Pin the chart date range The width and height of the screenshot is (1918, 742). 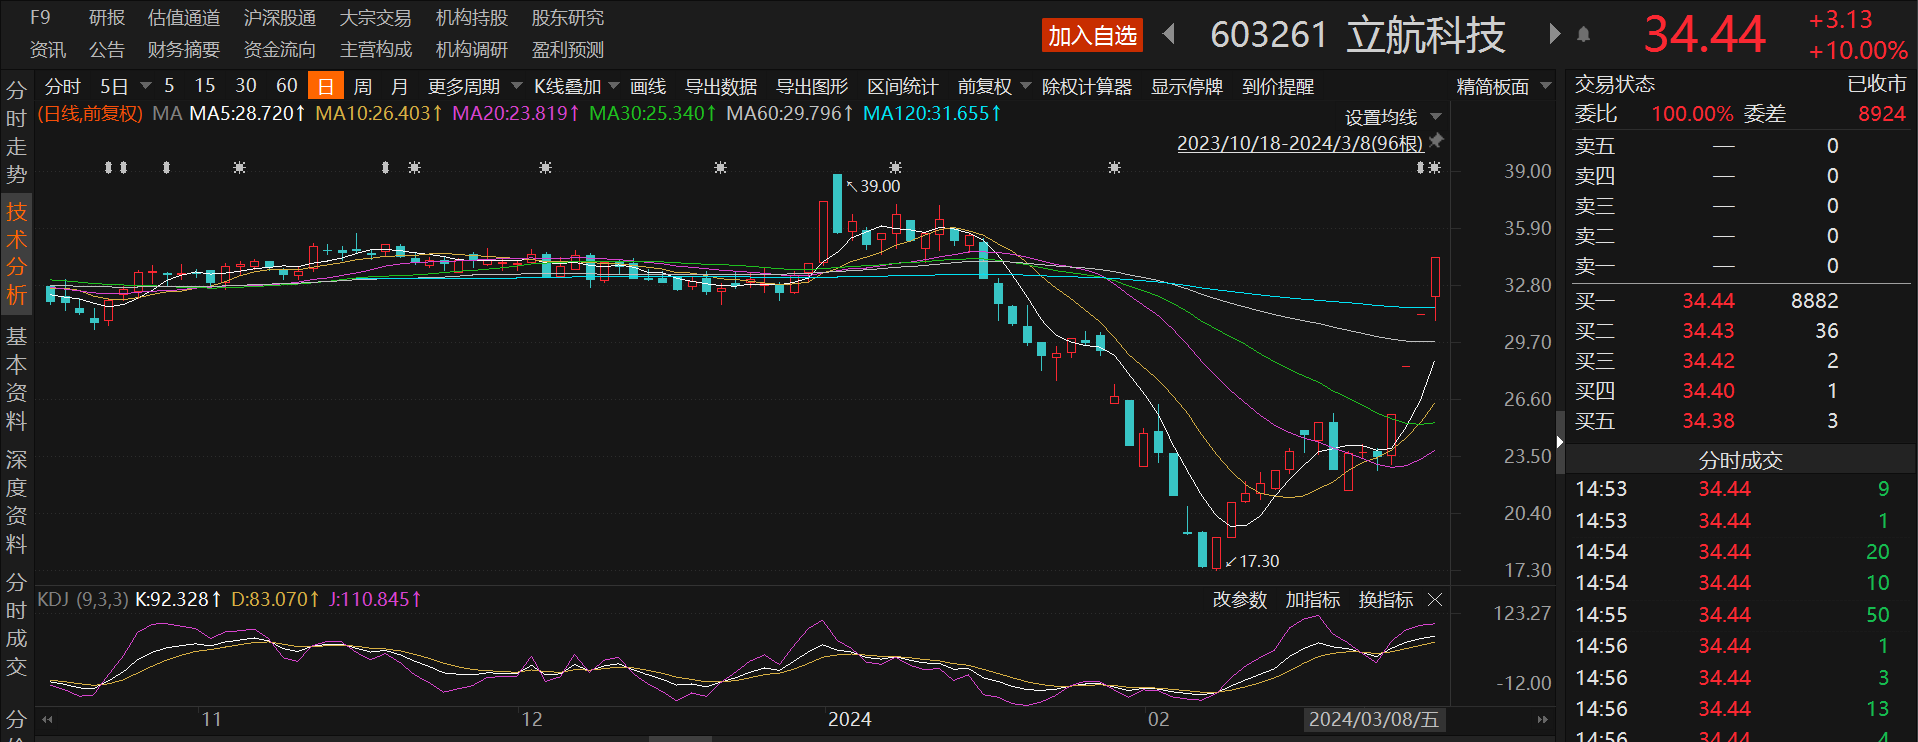(1437, 142)
